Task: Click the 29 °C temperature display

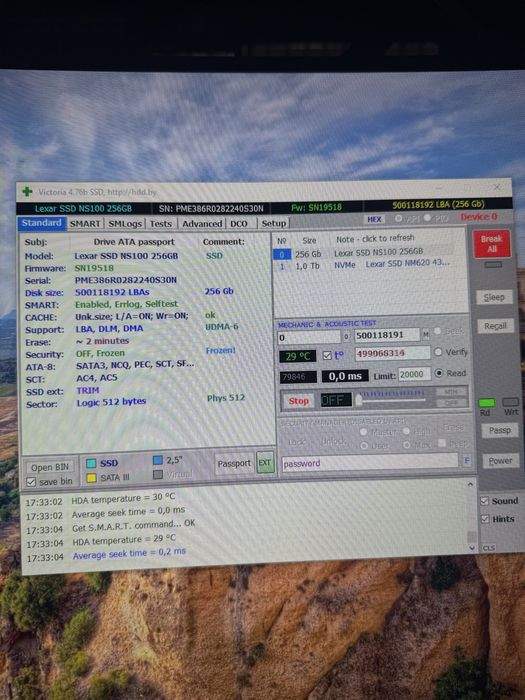Action: 298,356
